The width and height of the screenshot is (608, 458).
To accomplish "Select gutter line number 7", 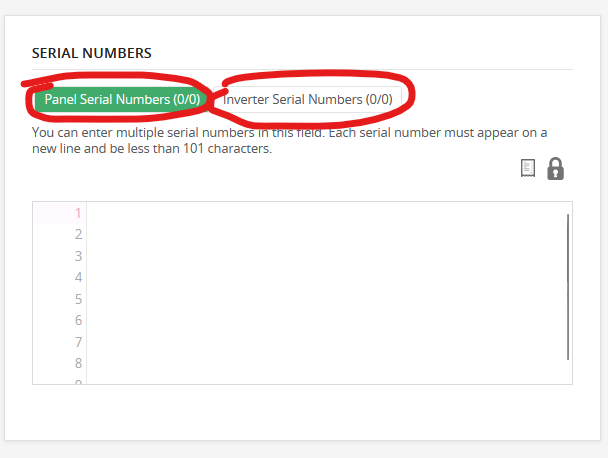I will (77, 342).
